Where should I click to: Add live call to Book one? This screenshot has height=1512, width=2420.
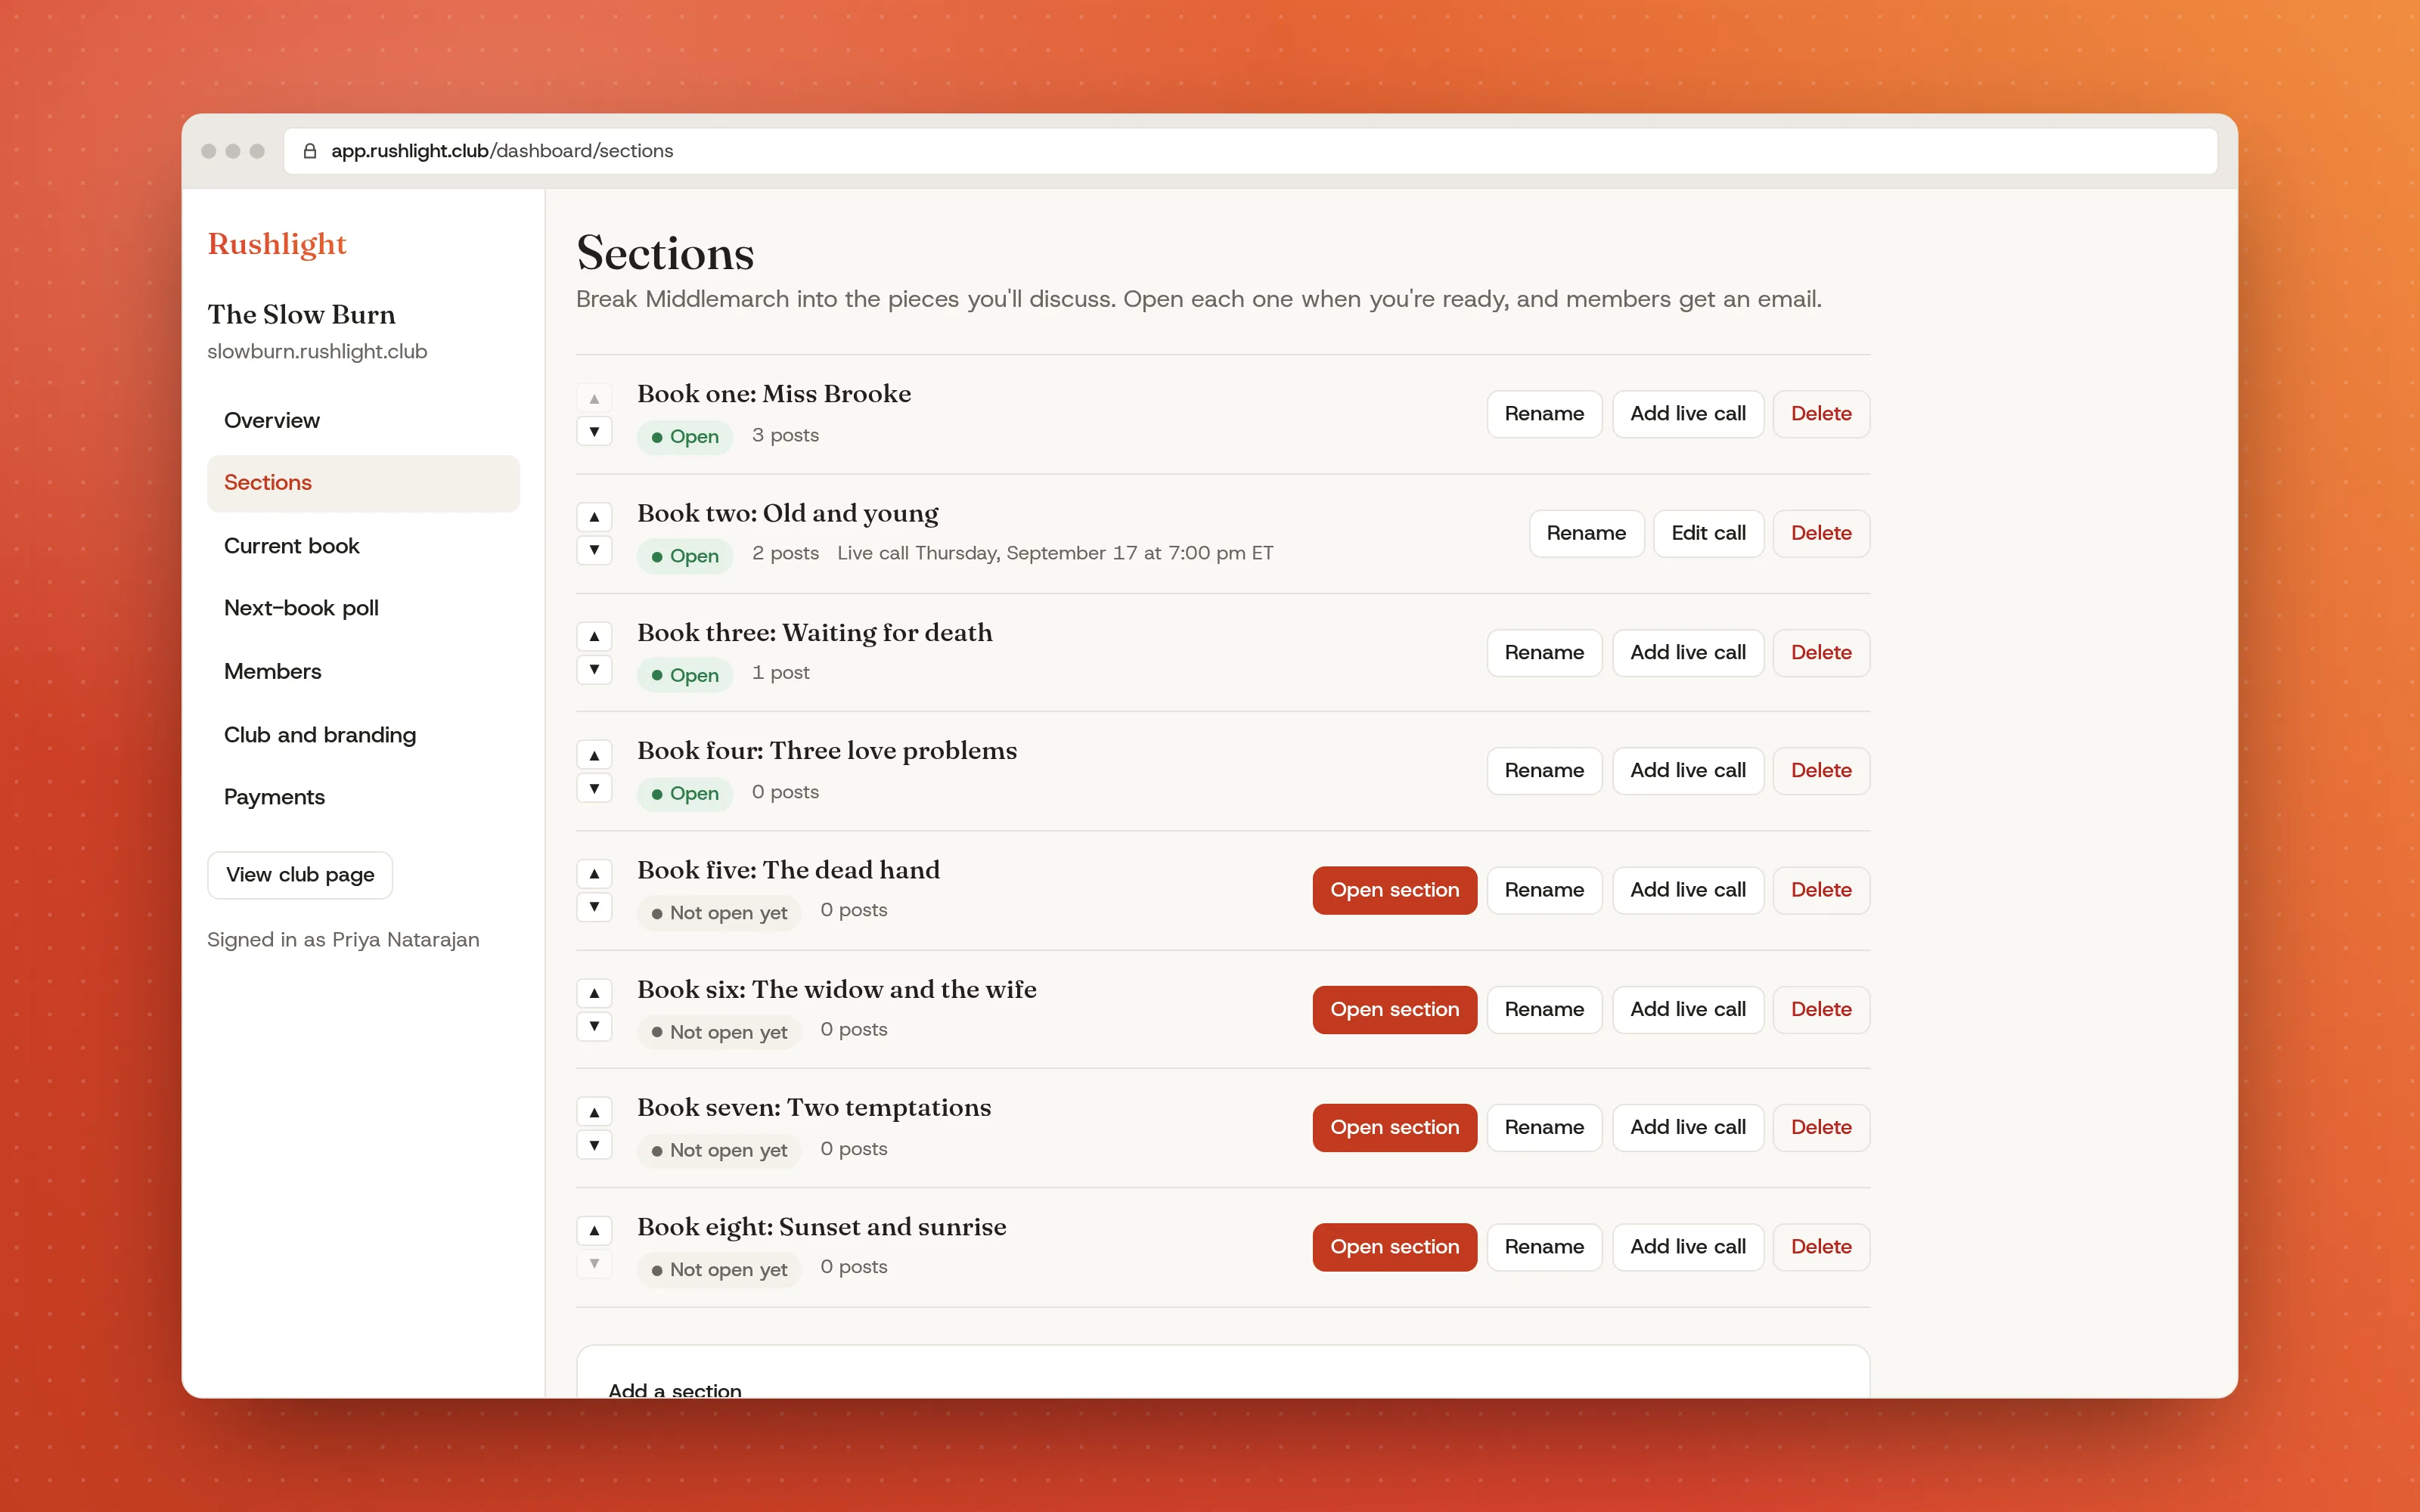click(1688, 414)
